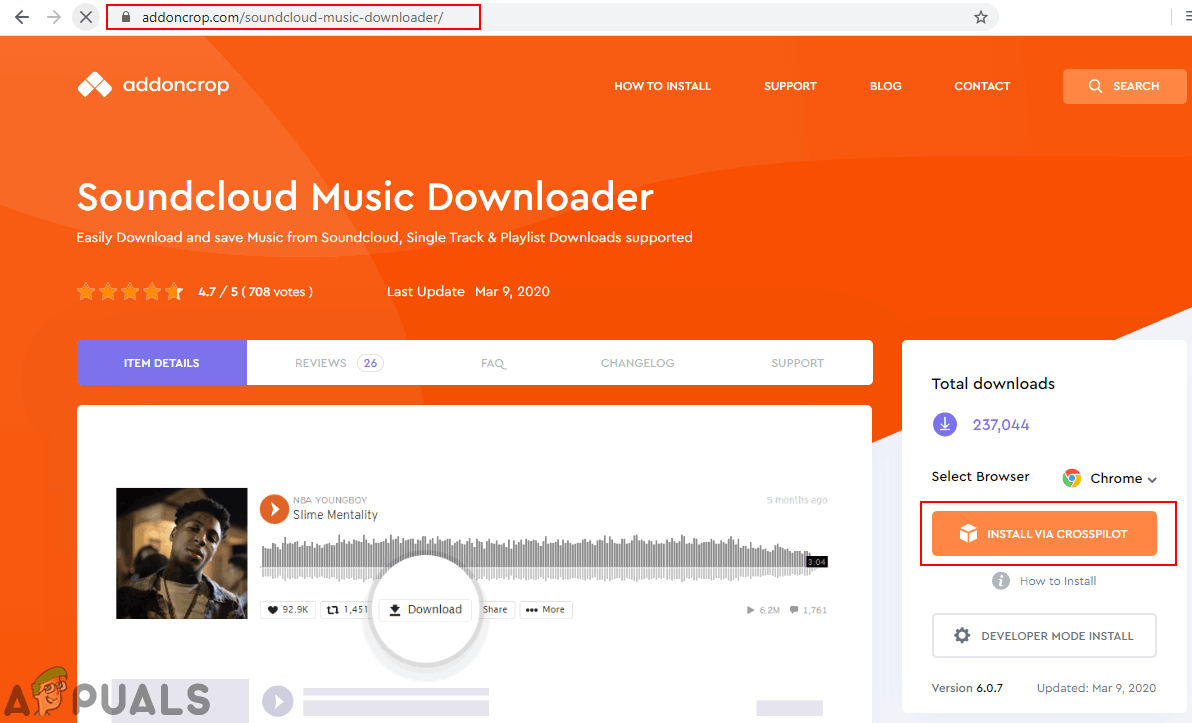Image resolution: width=1192 pixels, height=723 pixels.
Task: Click the magnifier icon in the Search button
Action: (x=1095, y=86)
